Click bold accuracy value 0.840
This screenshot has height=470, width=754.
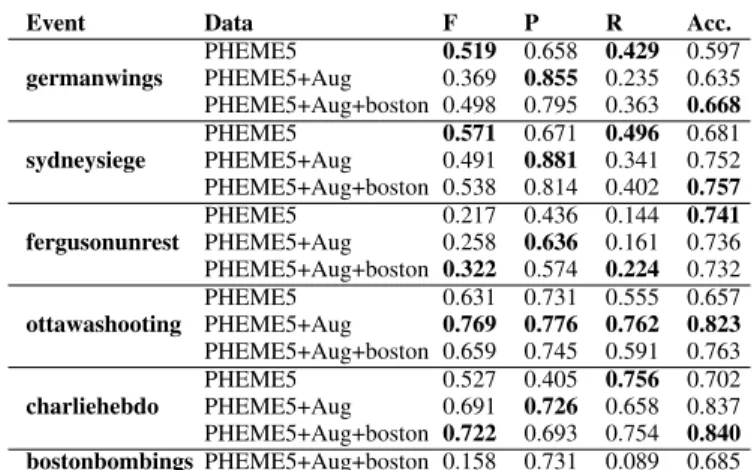[x=714, y=433]
